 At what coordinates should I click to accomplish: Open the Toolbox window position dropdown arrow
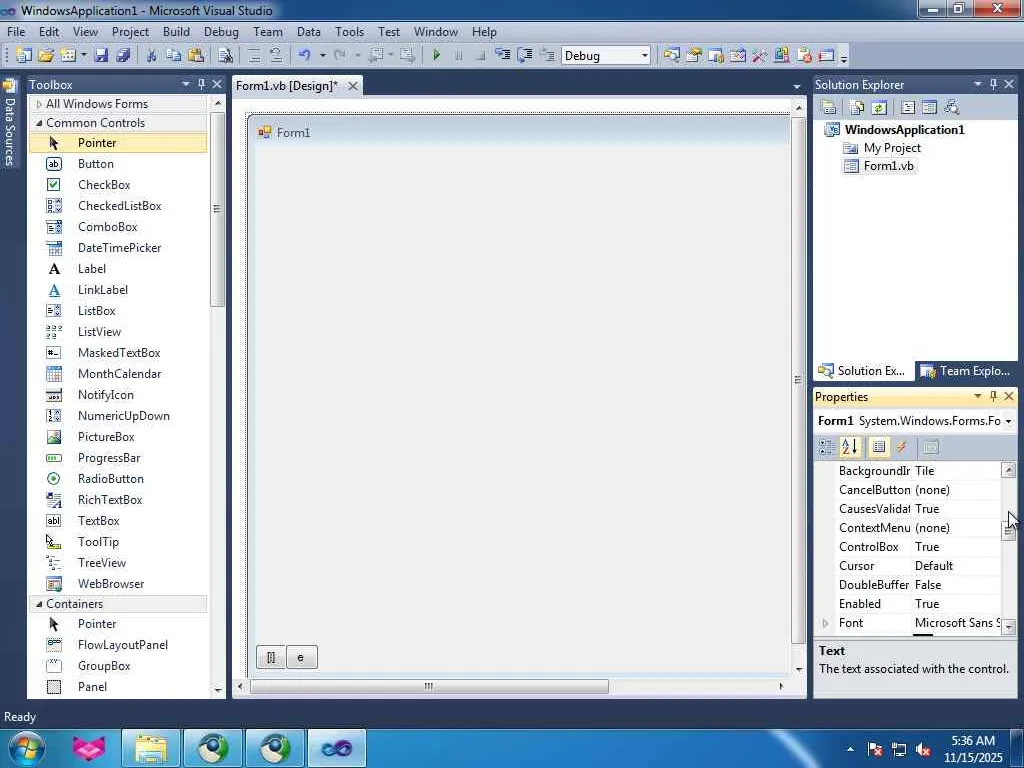pyautogui.click(x=185, y=84)
